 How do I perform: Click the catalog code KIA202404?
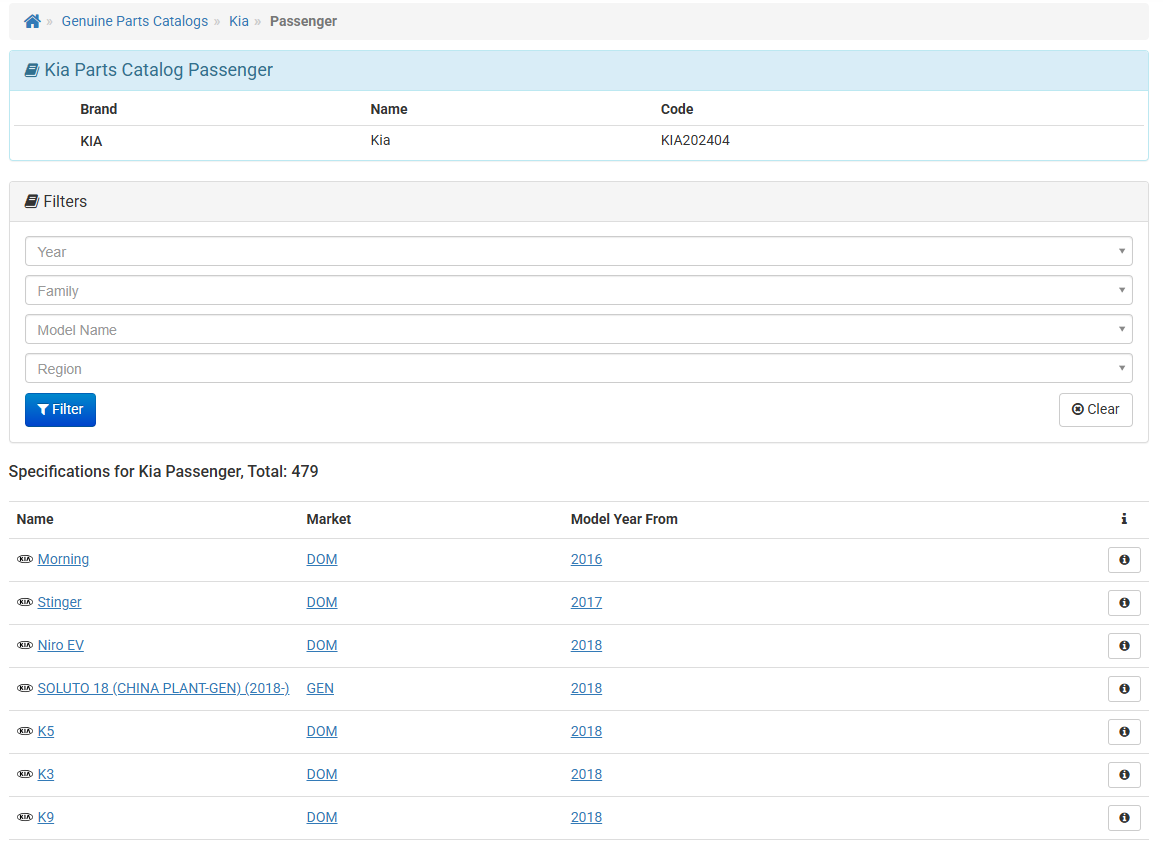coord(695,140)
